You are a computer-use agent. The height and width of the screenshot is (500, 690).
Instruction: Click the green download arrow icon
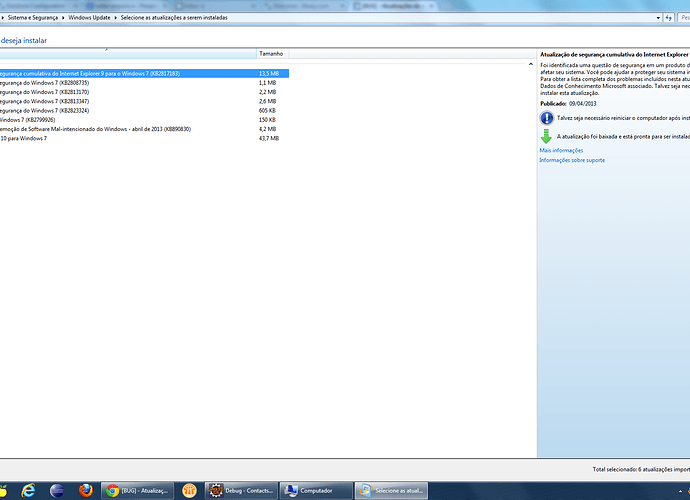point(546,136)
